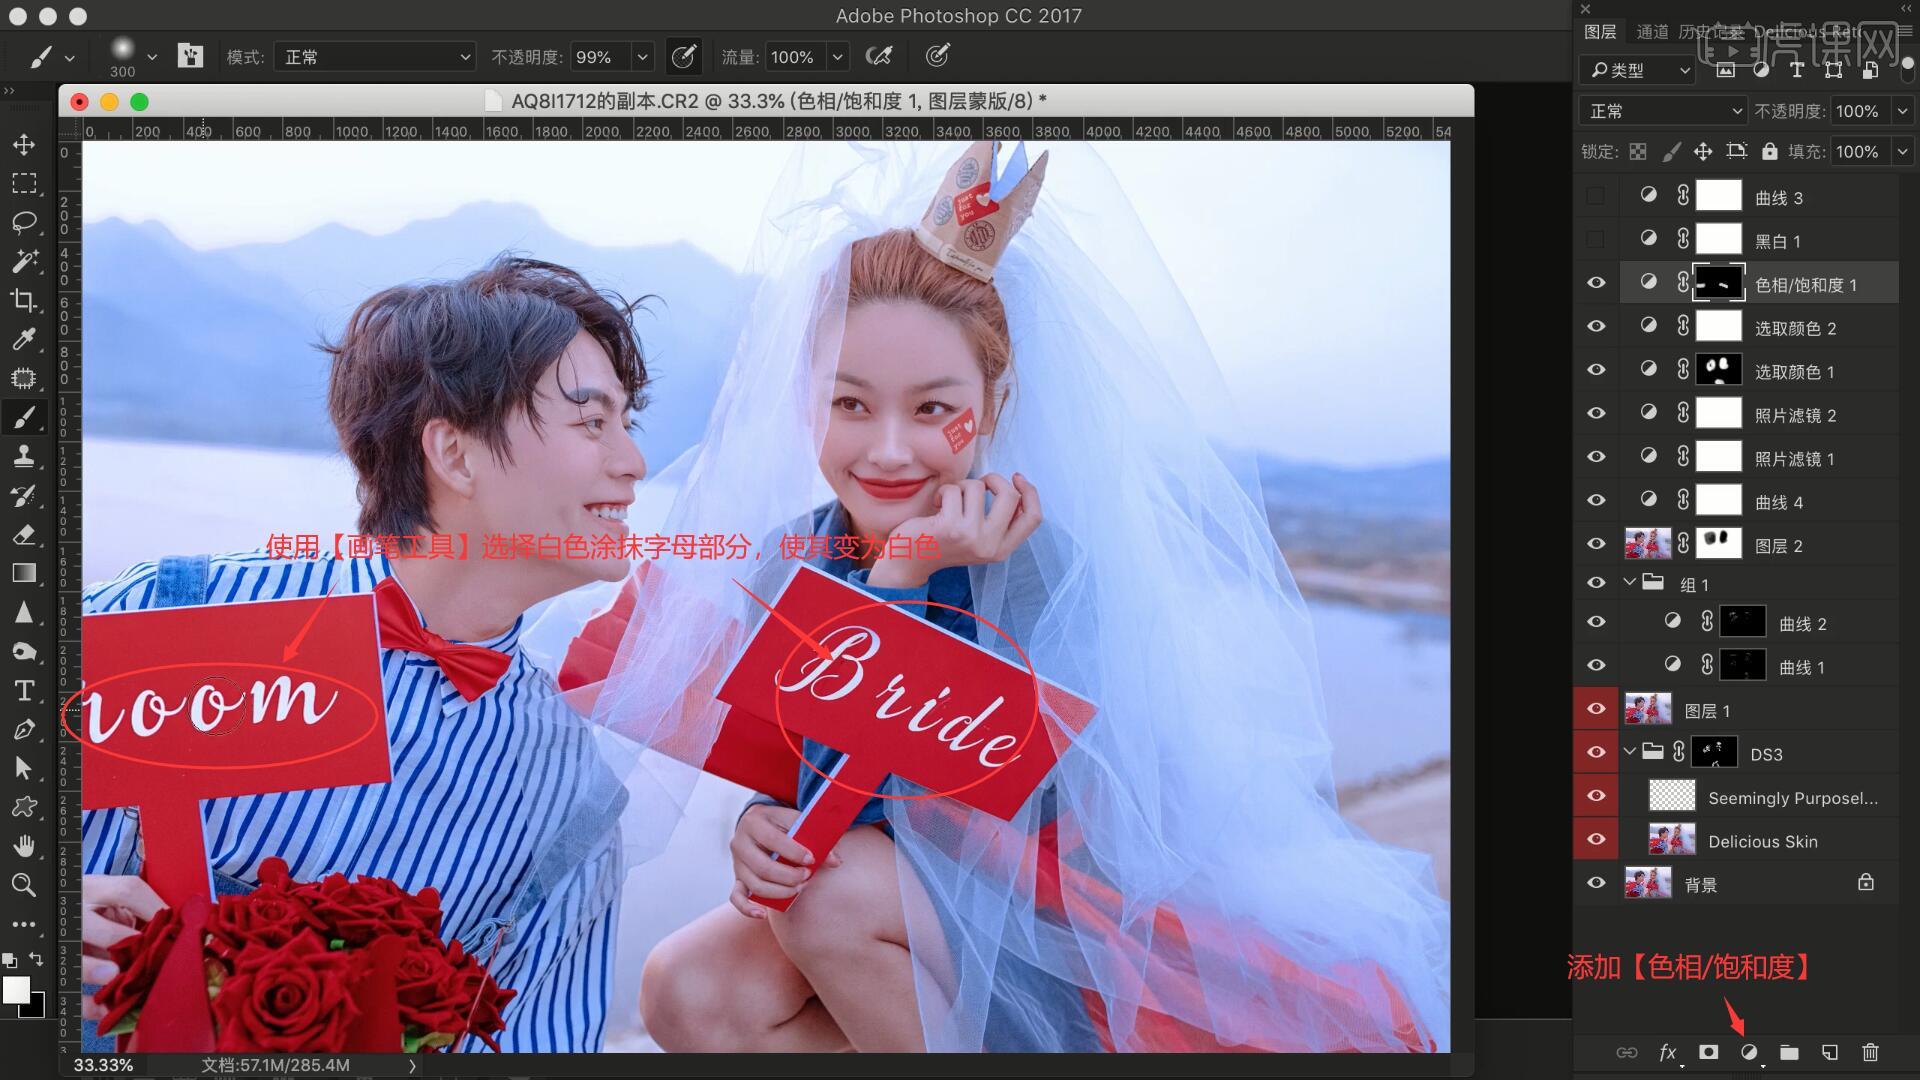The width and height of the screenshot is (1920, 1080).
Task: Click the delete layer trash icon
Action: pyautogui.click(x=1870, y=1052)
